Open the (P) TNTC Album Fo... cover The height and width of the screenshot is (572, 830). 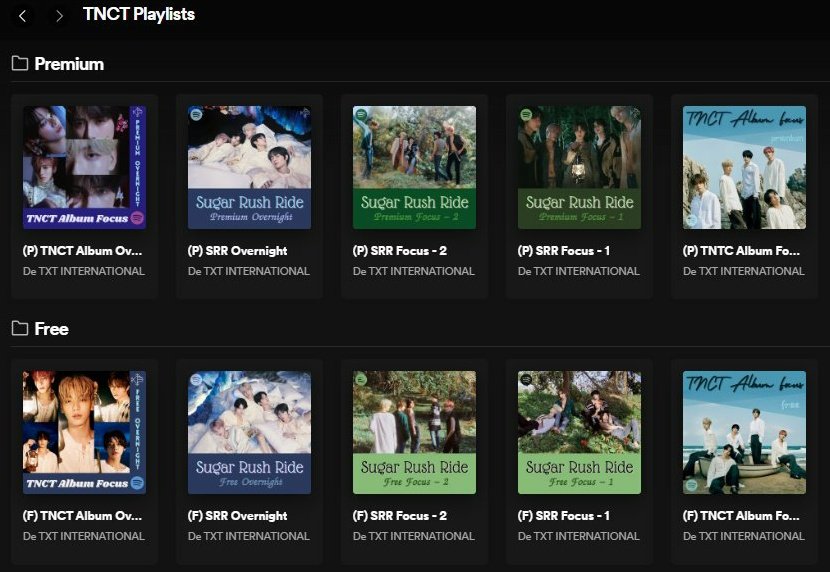(744, 167)
